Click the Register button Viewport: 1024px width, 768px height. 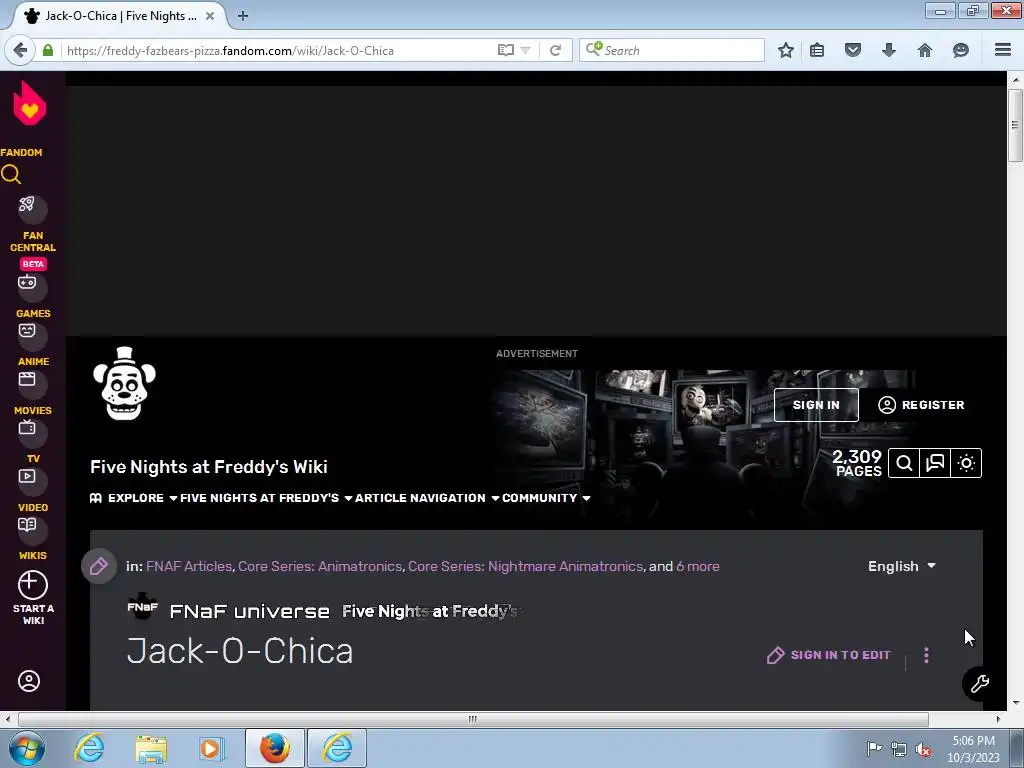coord(921,405)
